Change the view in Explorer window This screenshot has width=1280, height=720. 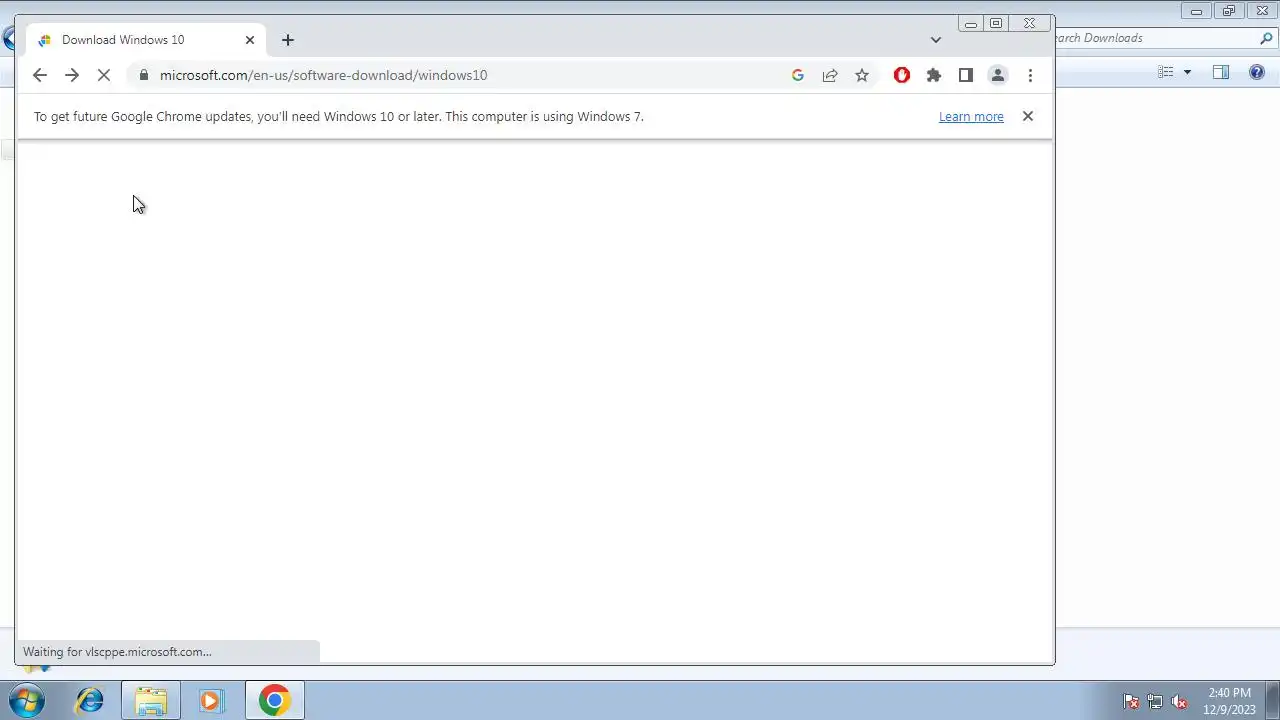pyautogui.click(x=1166, y=72)
